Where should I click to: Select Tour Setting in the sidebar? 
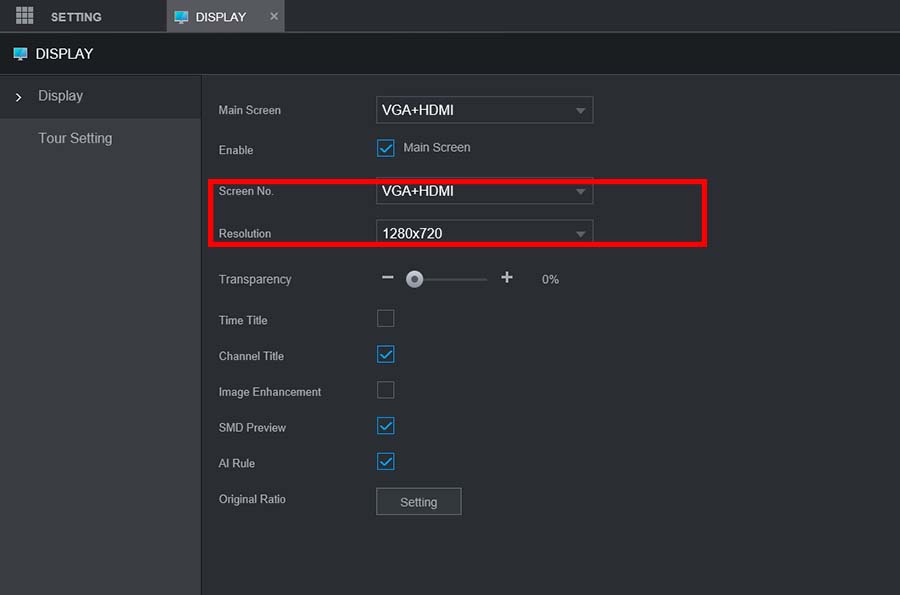click(75, 138)
